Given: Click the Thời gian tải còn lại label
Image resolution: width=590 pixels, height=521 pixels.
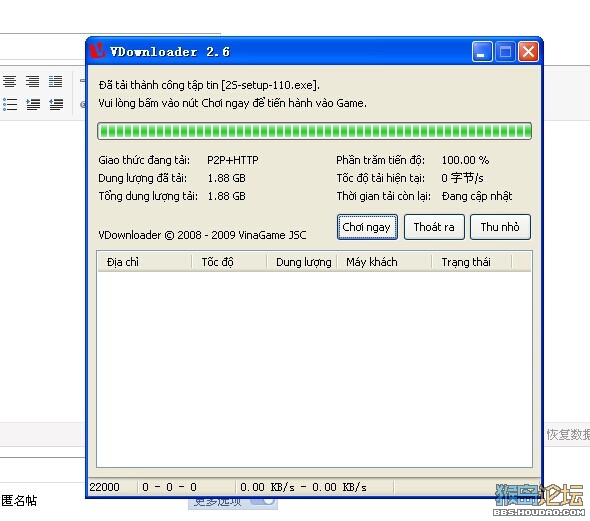Looking at the screenshot, I should coord(383,196).
